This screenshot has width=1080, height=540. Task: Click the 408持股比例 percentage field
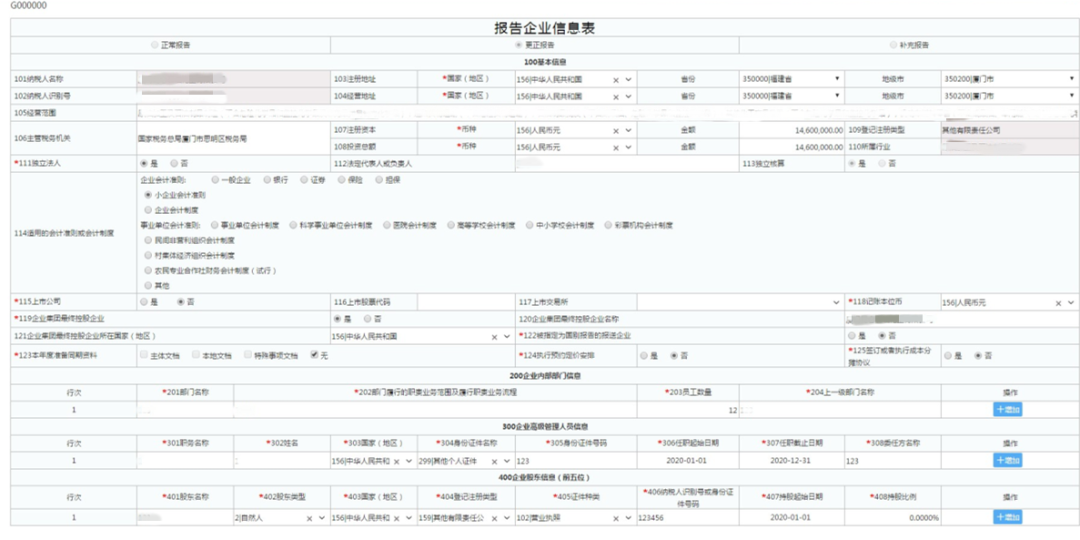pos(893,517)
